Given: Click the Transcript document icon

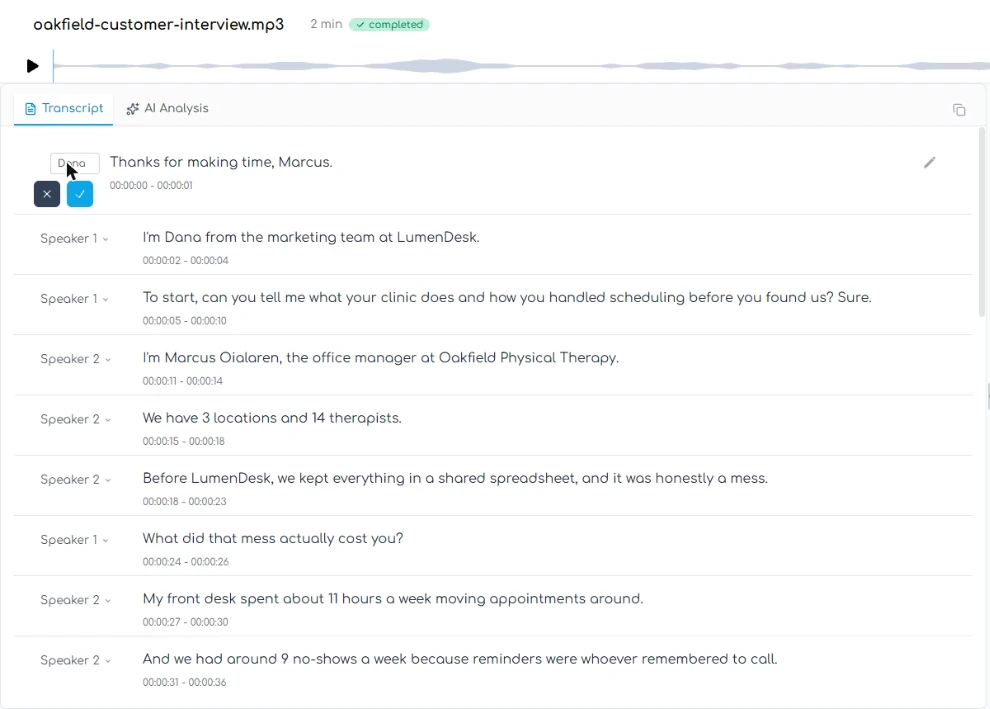Looking at the screenshot, I should [30, 109].
